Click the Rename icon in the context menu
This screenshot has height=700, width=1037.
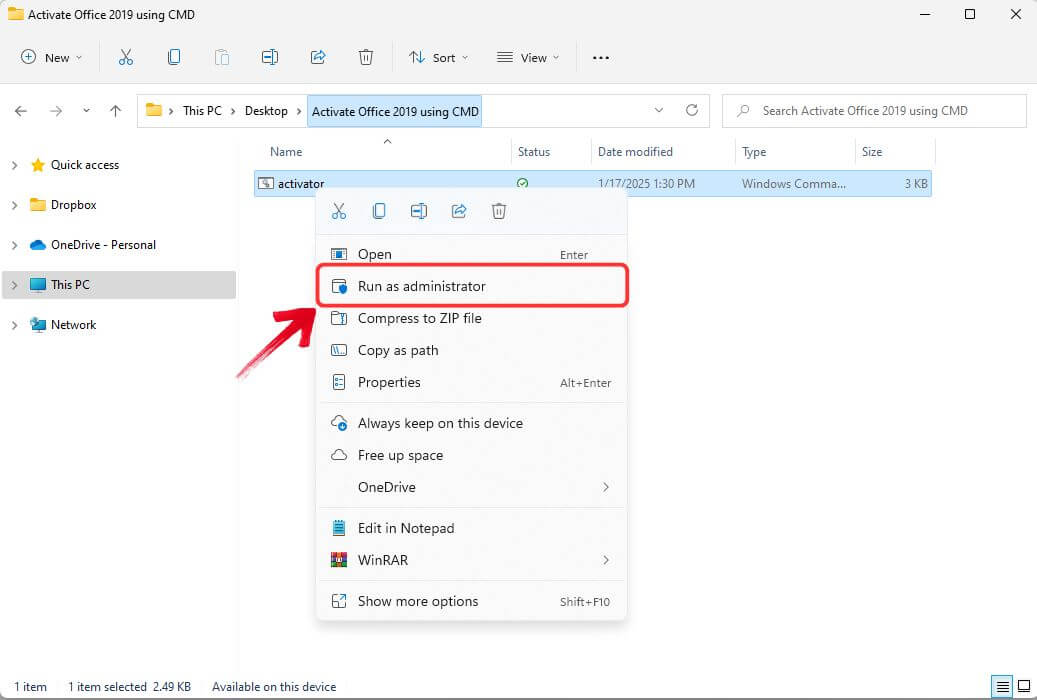419,211
